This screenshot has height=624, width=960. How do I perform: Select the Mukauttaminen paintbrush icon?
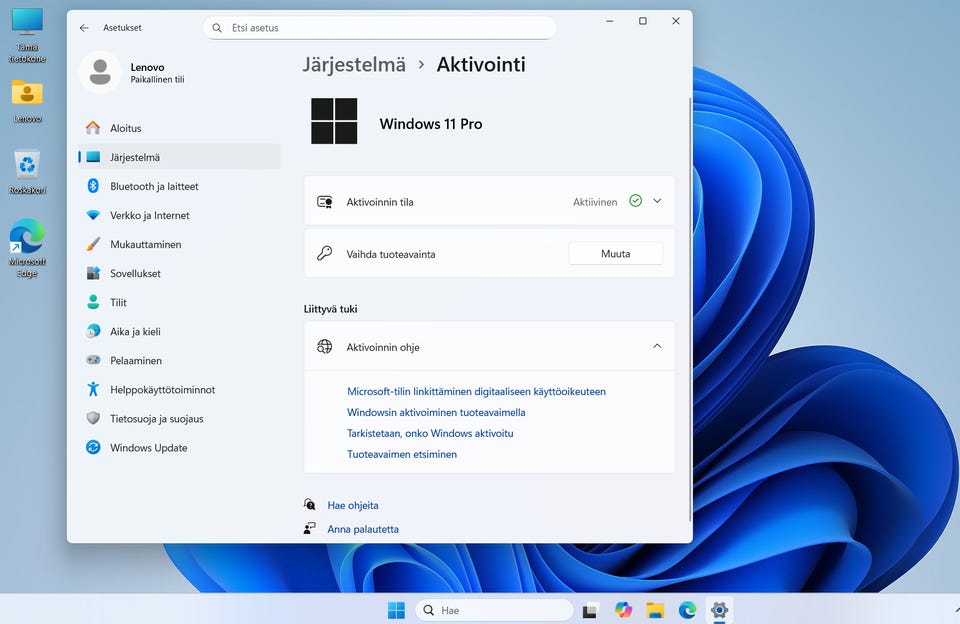click(93, 244)
